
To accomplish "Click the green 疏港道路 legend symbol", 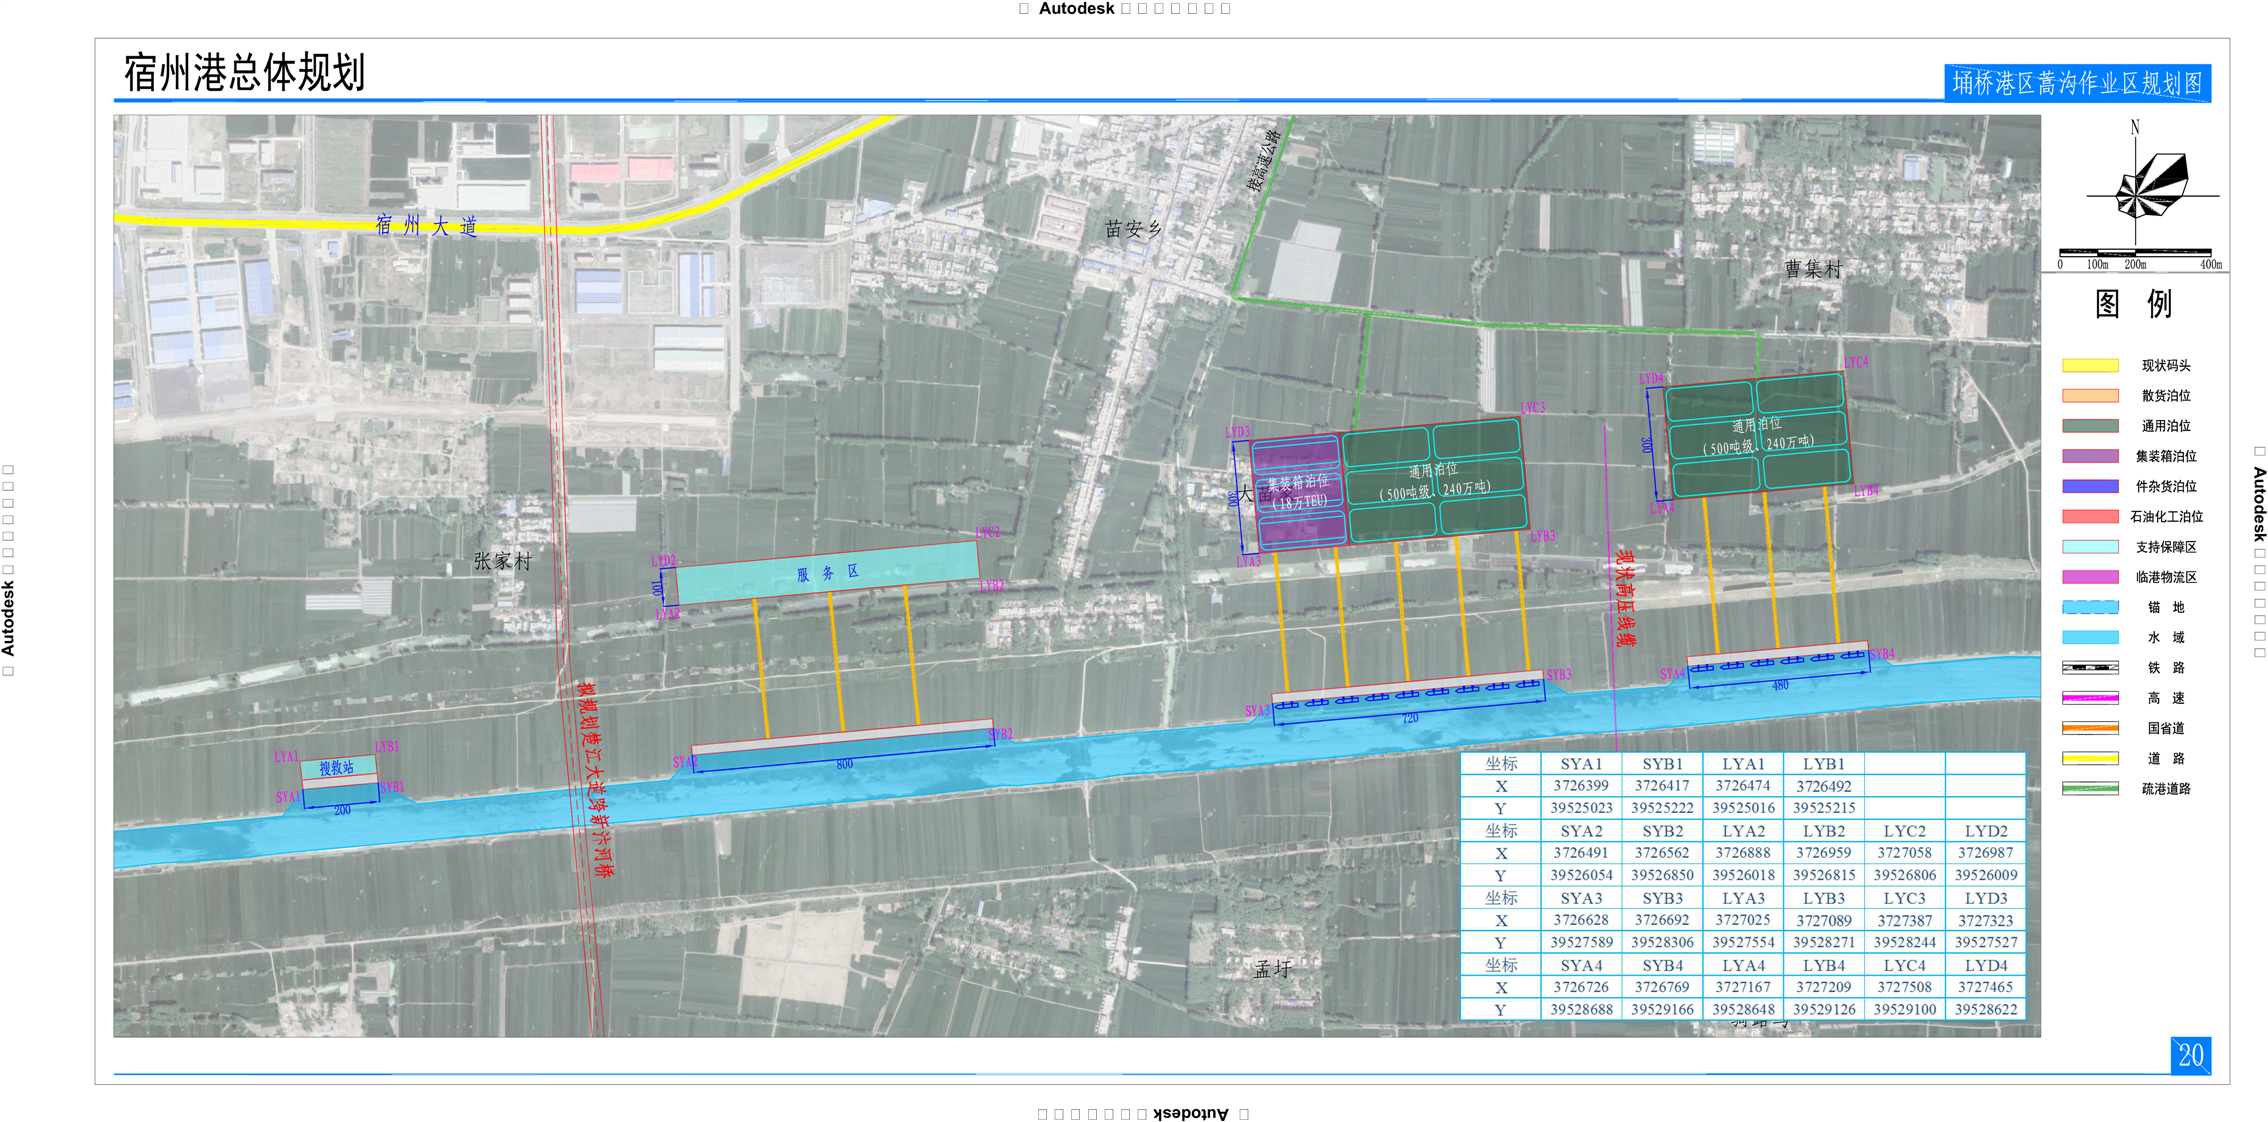I will (x=2090, y=789).
